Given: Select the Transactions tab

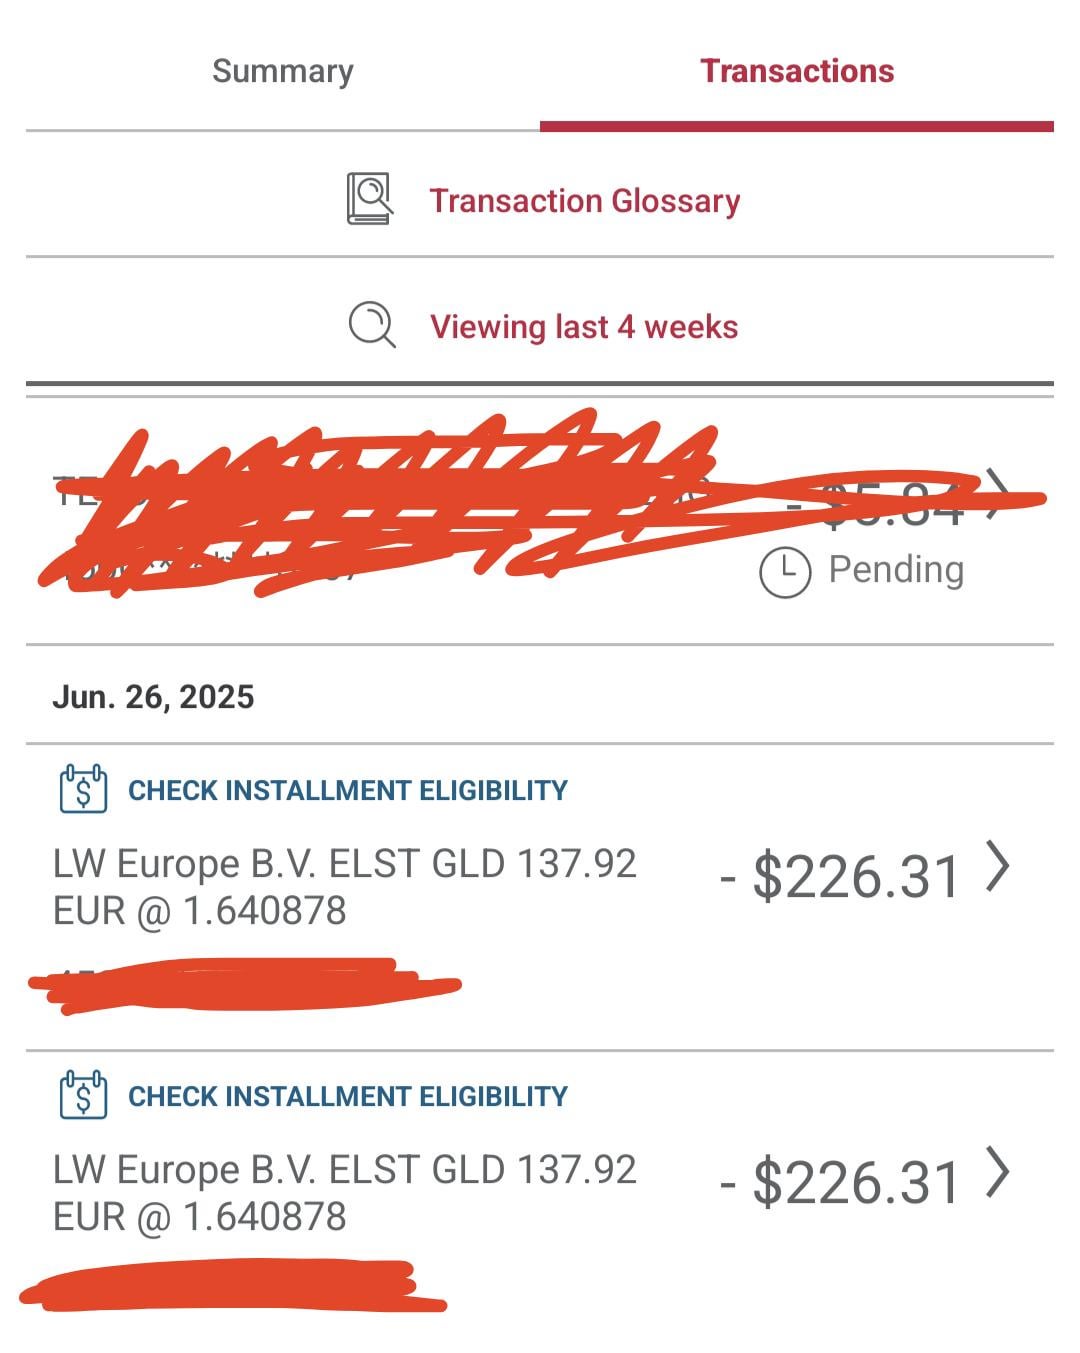Looking at the screenshot, I should pyautogui.click(x=797, y=71).
